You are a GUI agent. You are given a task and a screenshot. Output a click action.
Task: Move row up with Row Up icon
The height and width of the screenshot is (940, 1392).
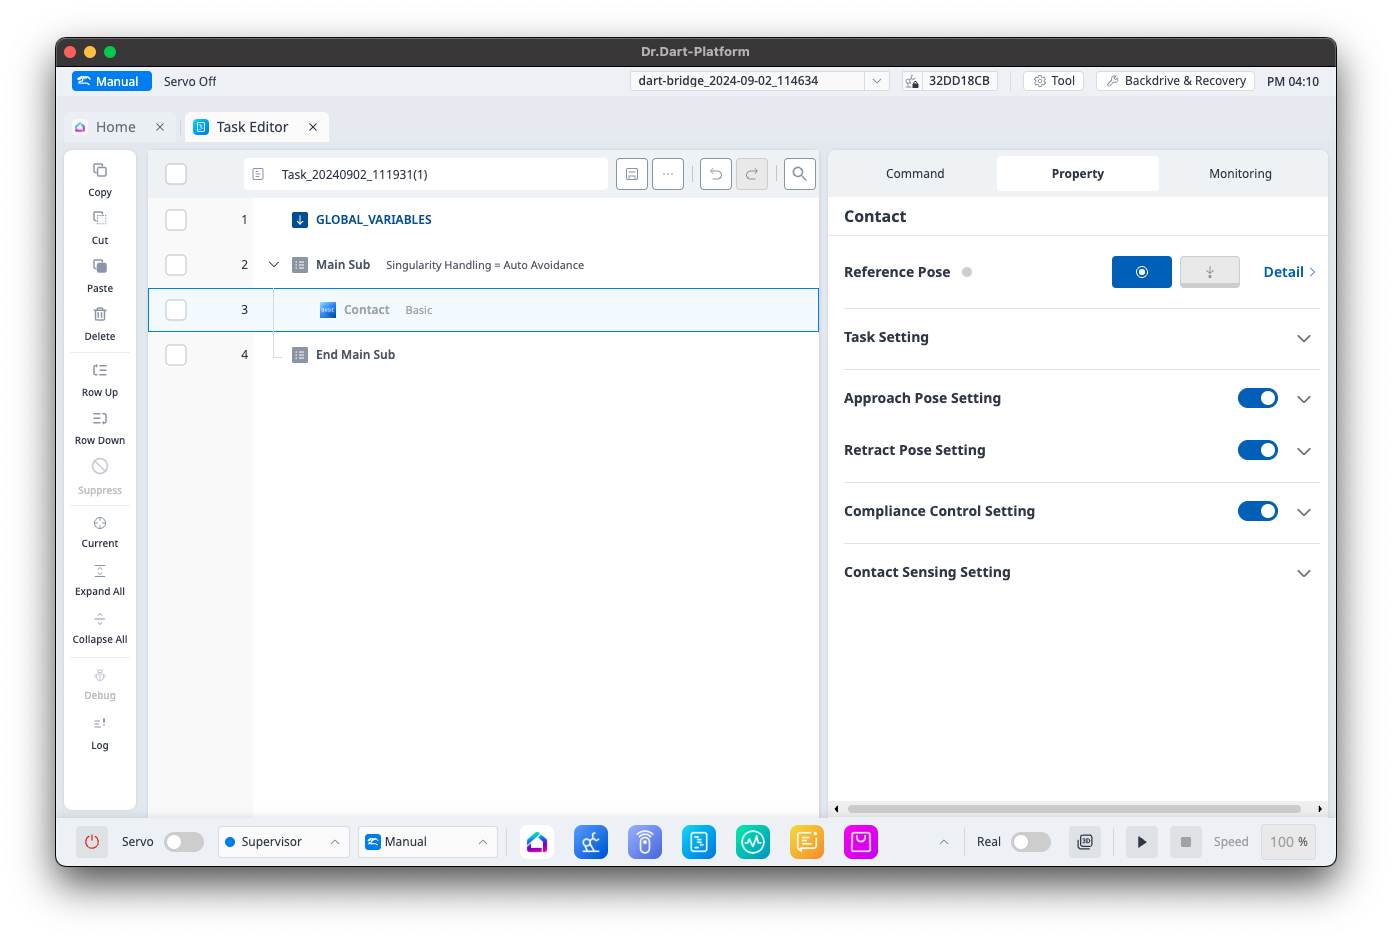(100, 371)
